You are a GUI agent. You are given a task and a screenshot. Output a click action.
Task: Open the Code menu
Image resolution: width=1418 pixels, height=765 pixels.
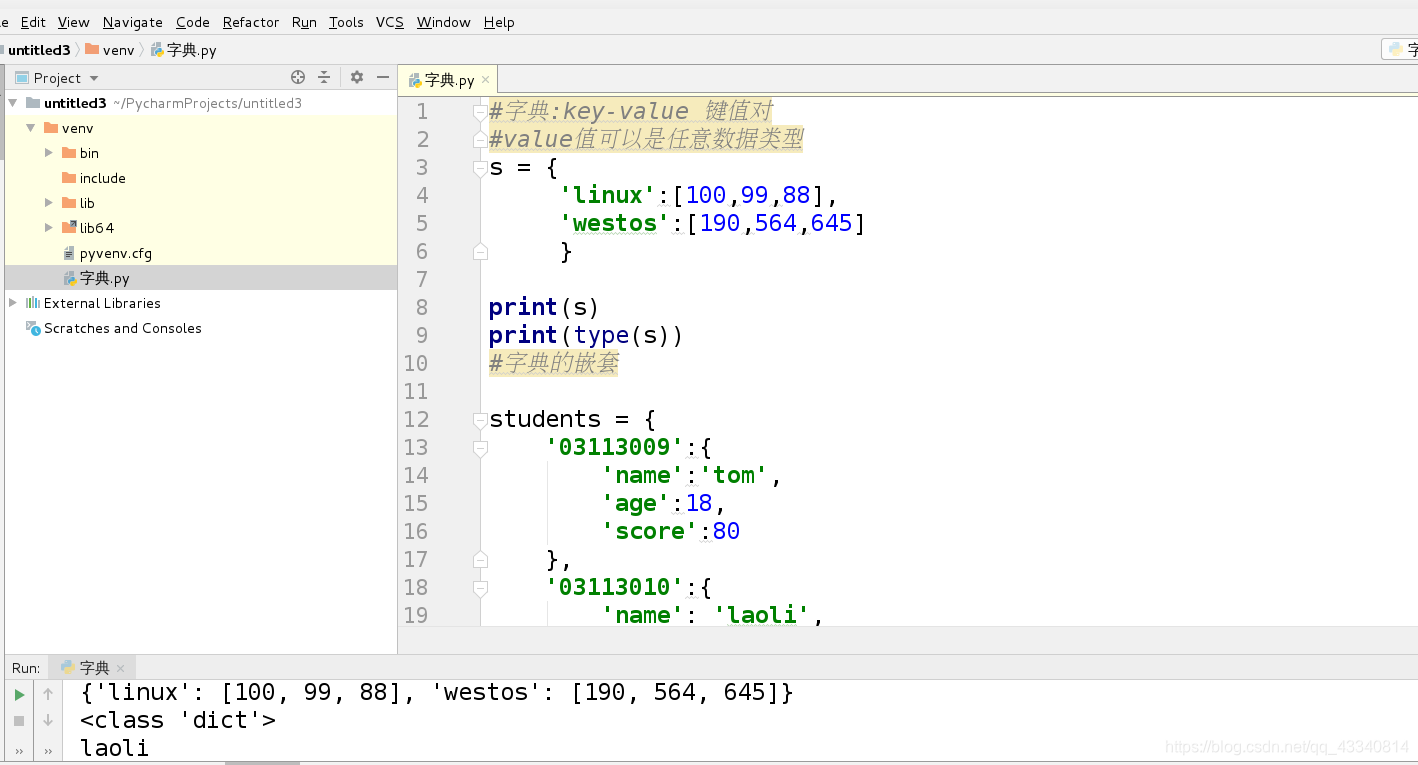193,22
